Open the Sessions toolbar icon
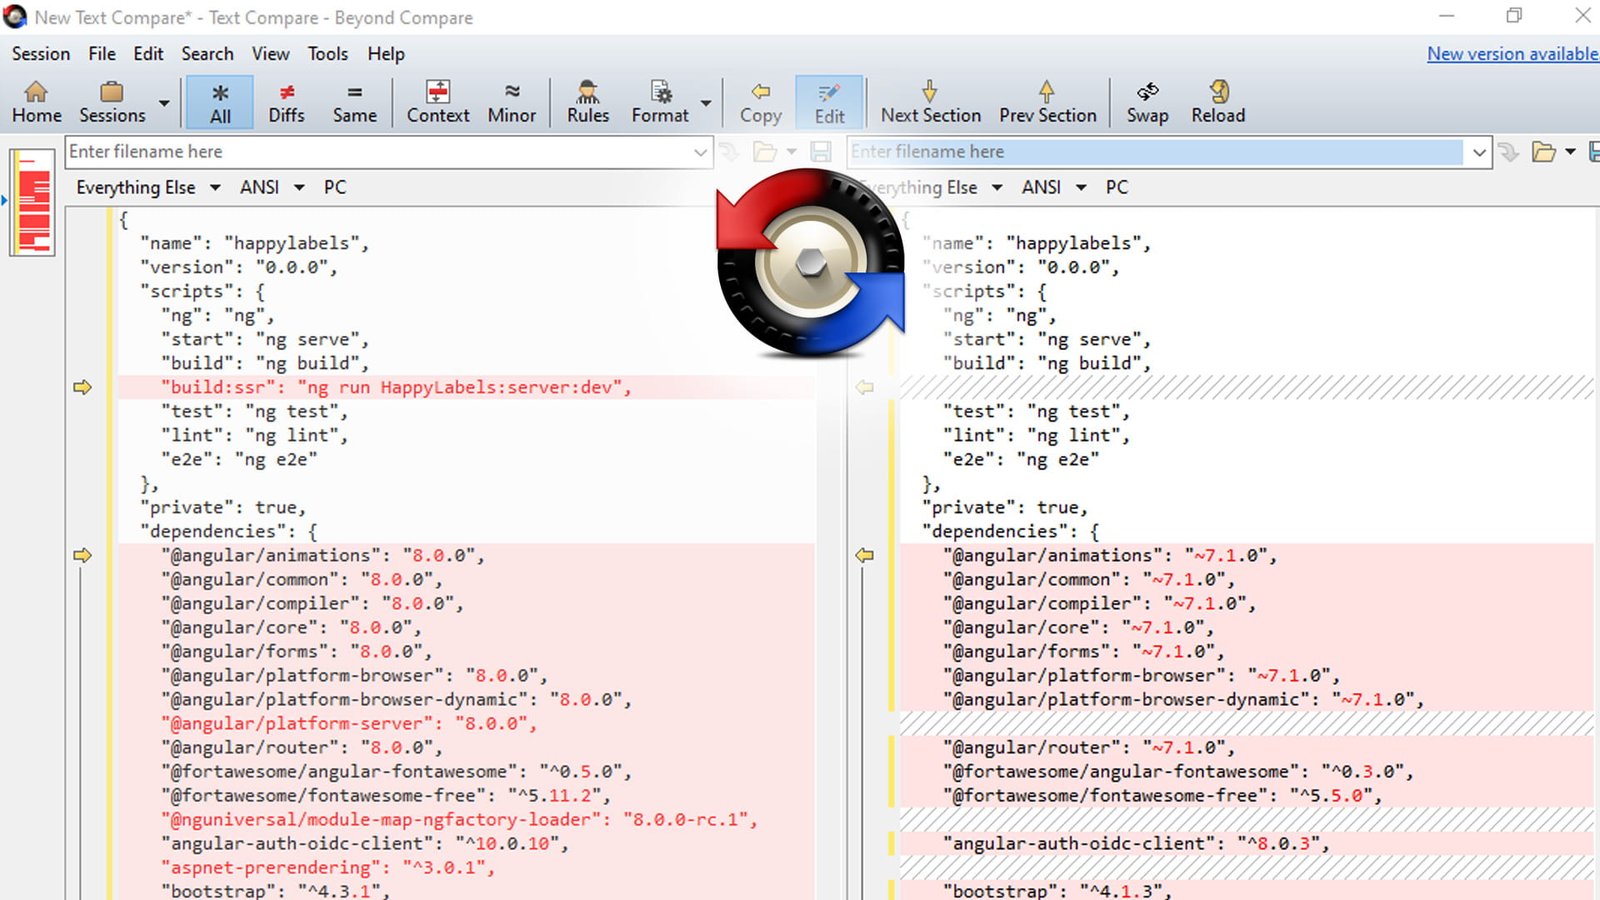This screenshot has width=1600, height=900. [x=112, y=102]
